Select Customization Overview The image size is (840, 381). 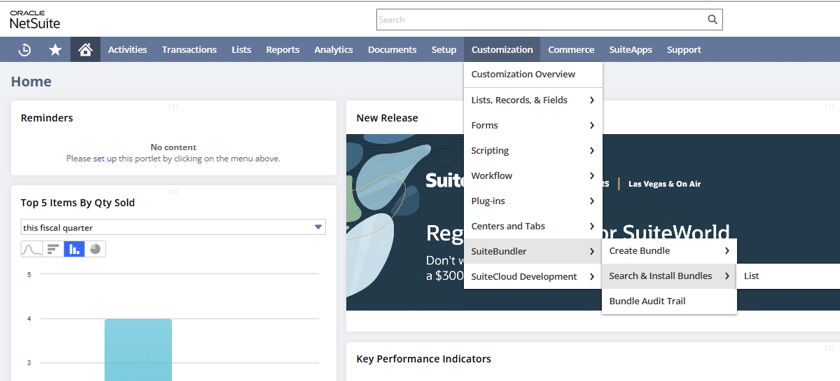click(533, 74)
